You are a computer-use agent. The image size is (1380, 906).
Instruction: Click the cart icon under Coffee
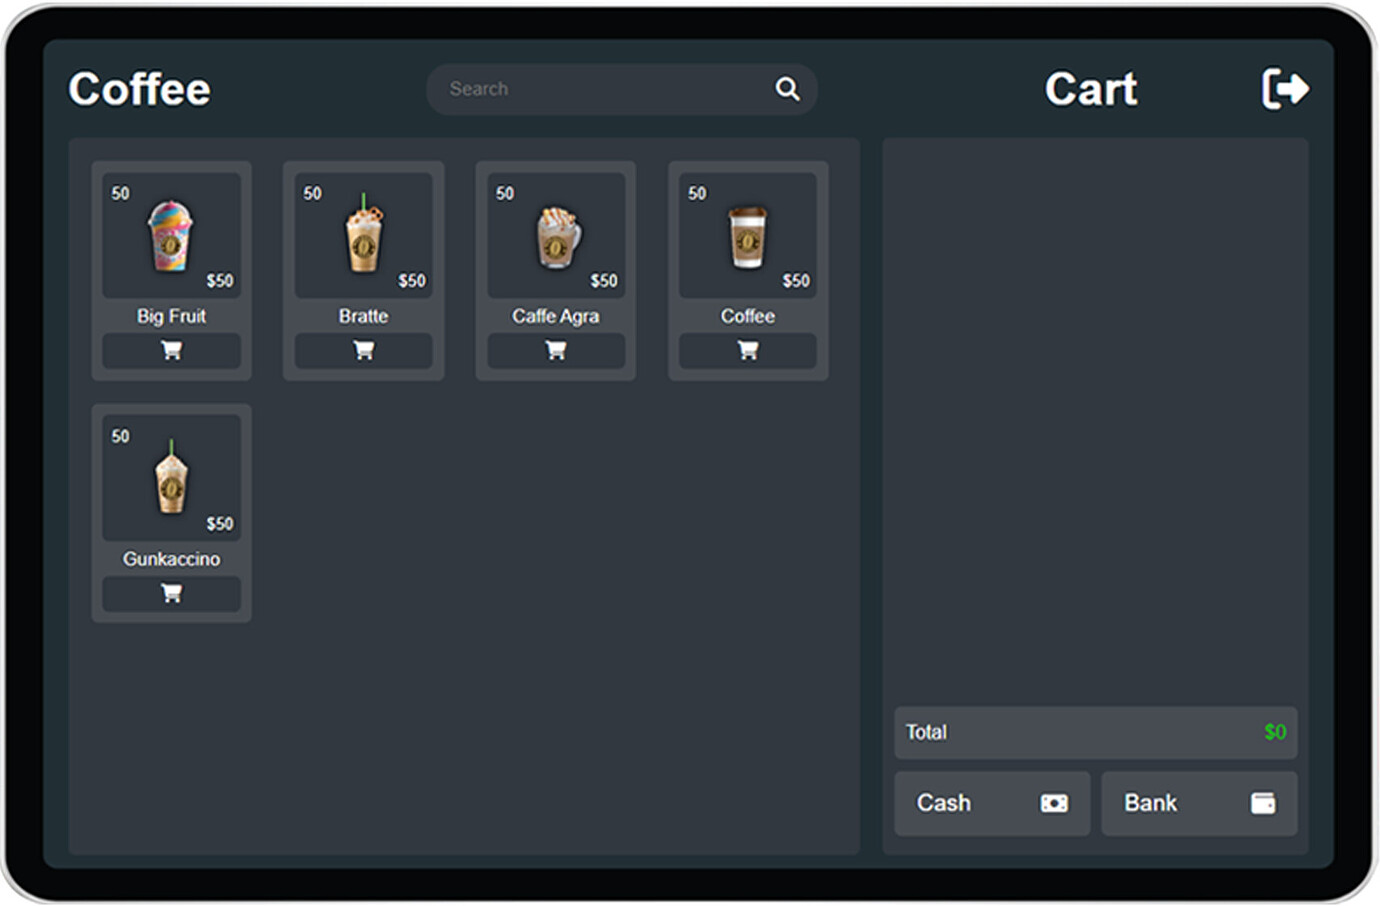[x=747, y=350]
